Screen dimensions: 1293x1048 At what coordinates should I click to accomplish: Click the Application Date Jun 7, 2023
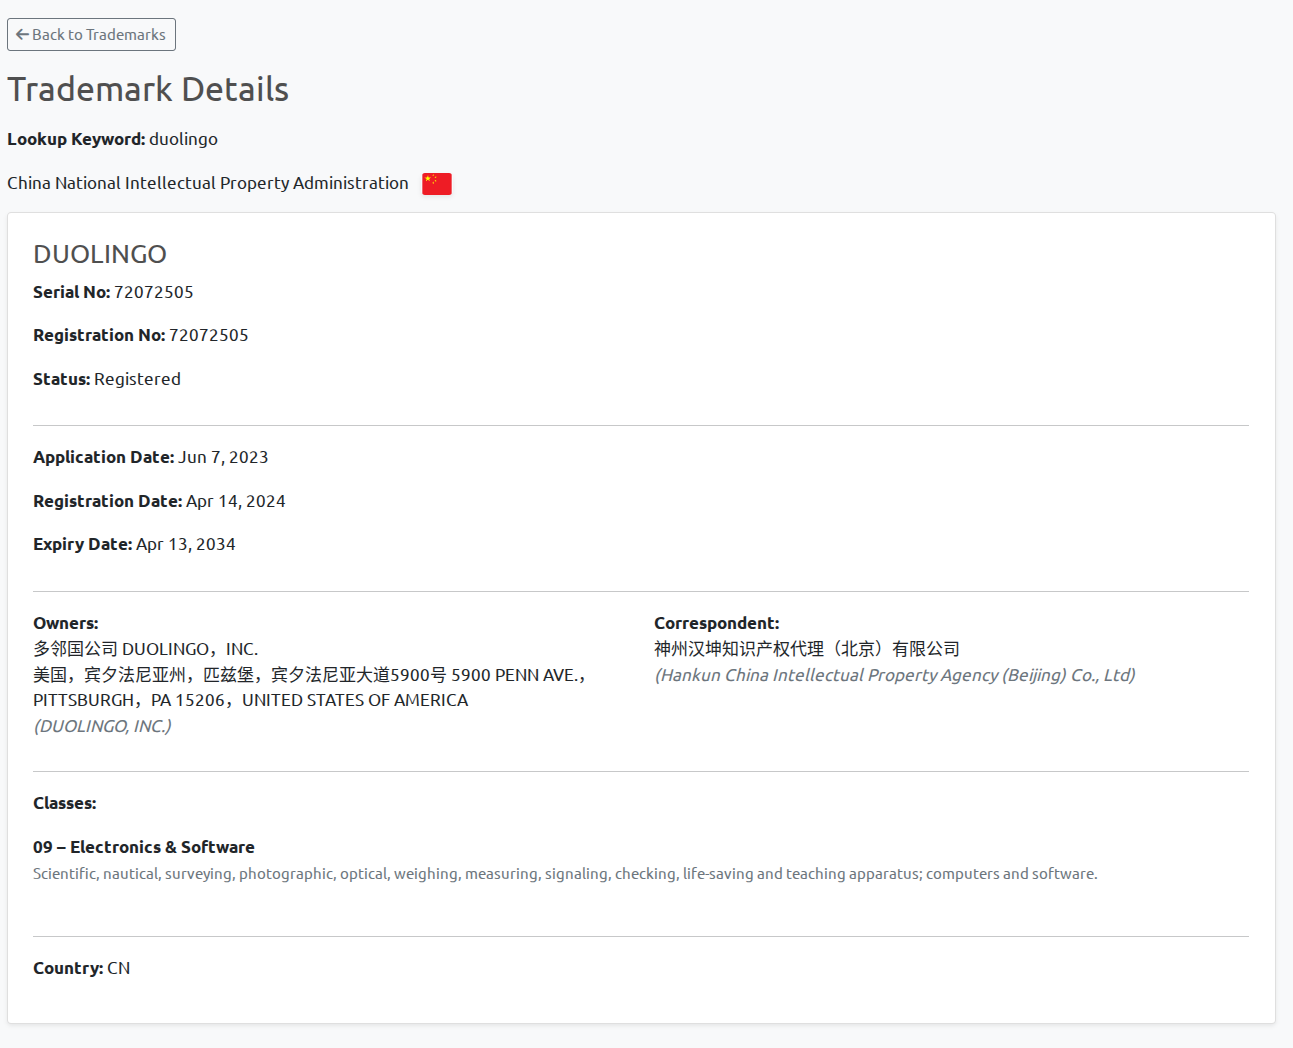[x=223, y=457]
